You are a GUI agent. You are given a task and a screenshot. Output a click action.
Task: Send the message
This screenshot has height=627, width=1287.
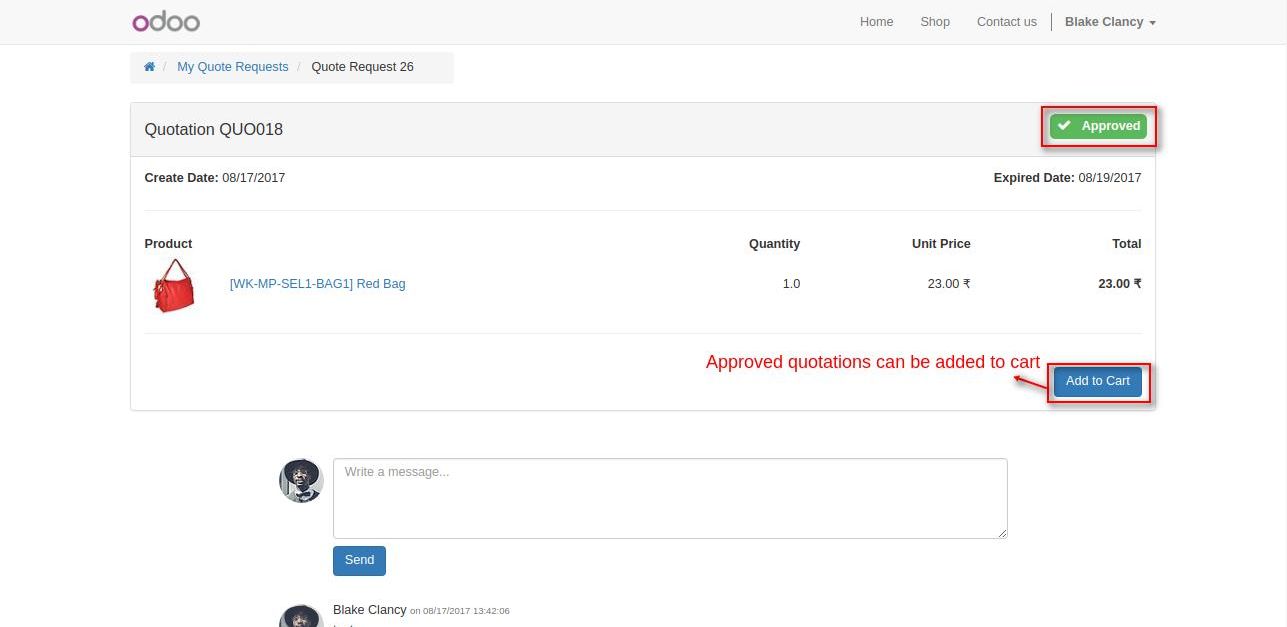pyautogui.click(x=359, y=561)
